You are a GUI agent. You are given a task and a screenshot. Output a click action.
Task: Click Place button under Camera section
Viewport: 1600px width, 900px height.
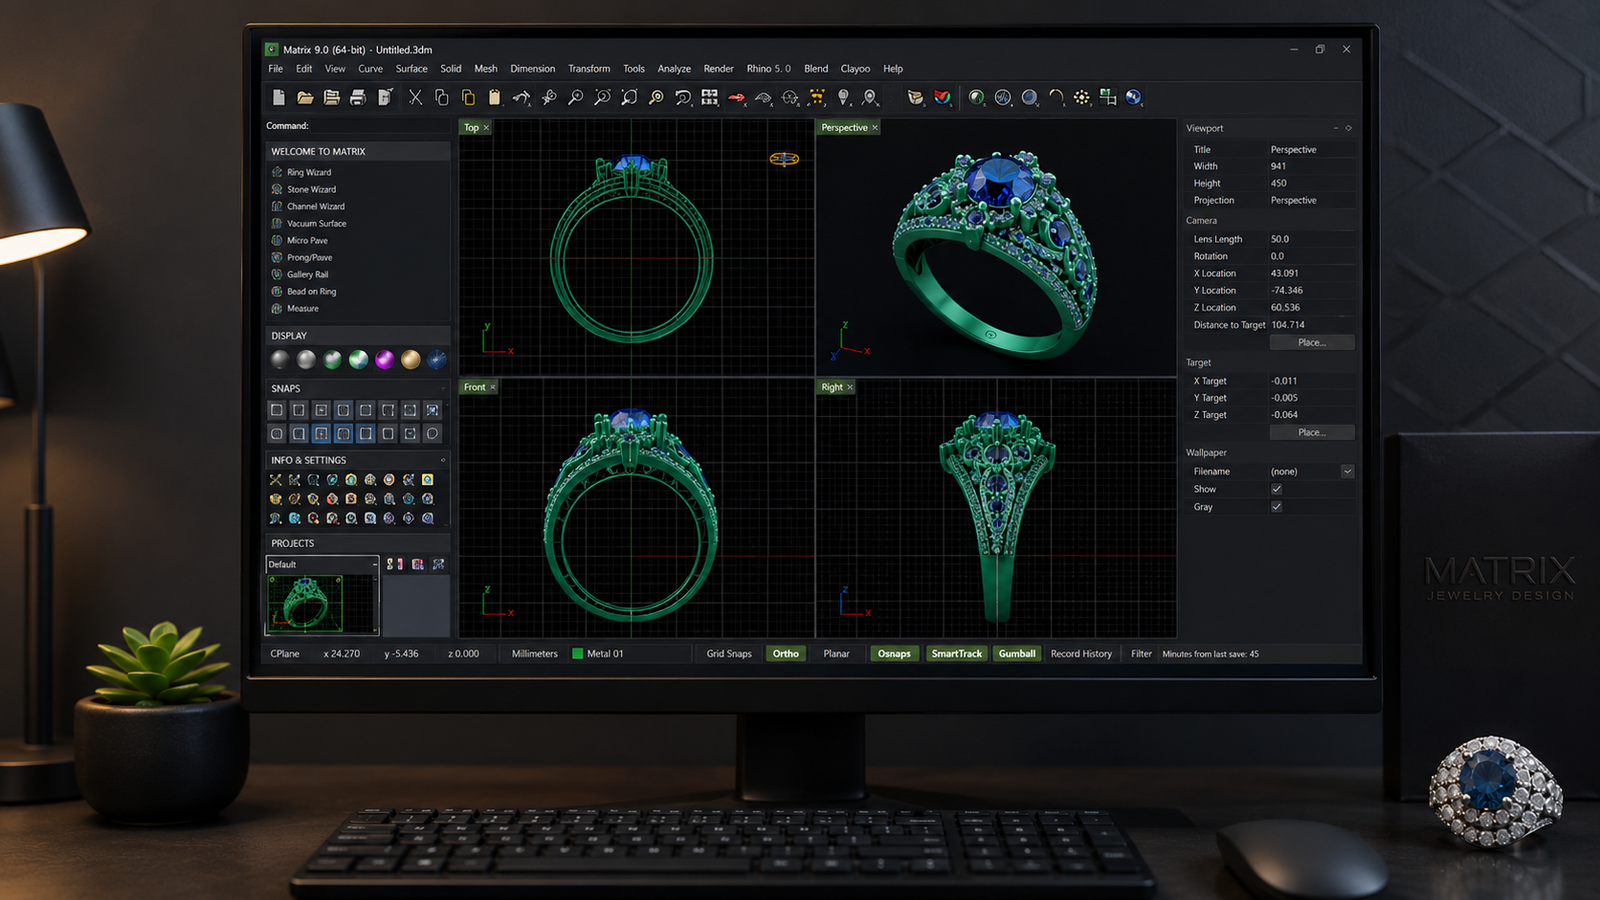(x=1312, y=342)
